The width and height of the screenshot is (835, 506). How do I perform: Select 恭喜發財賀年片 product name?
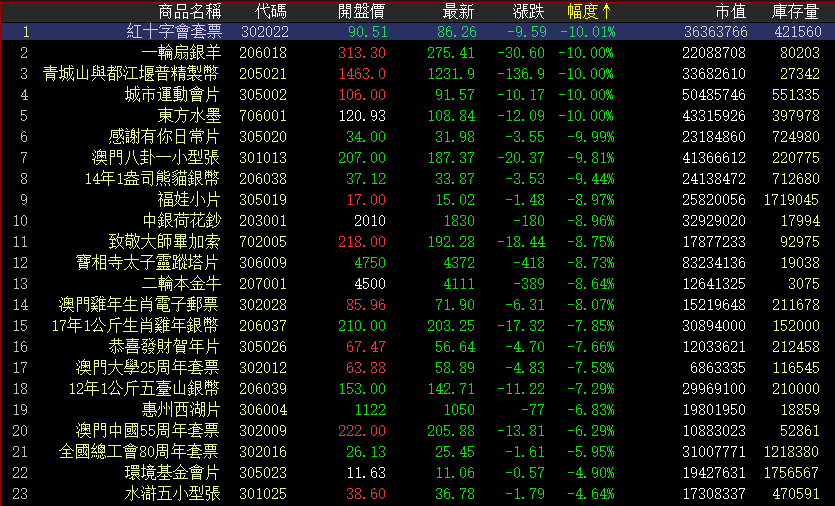[164, 347]
